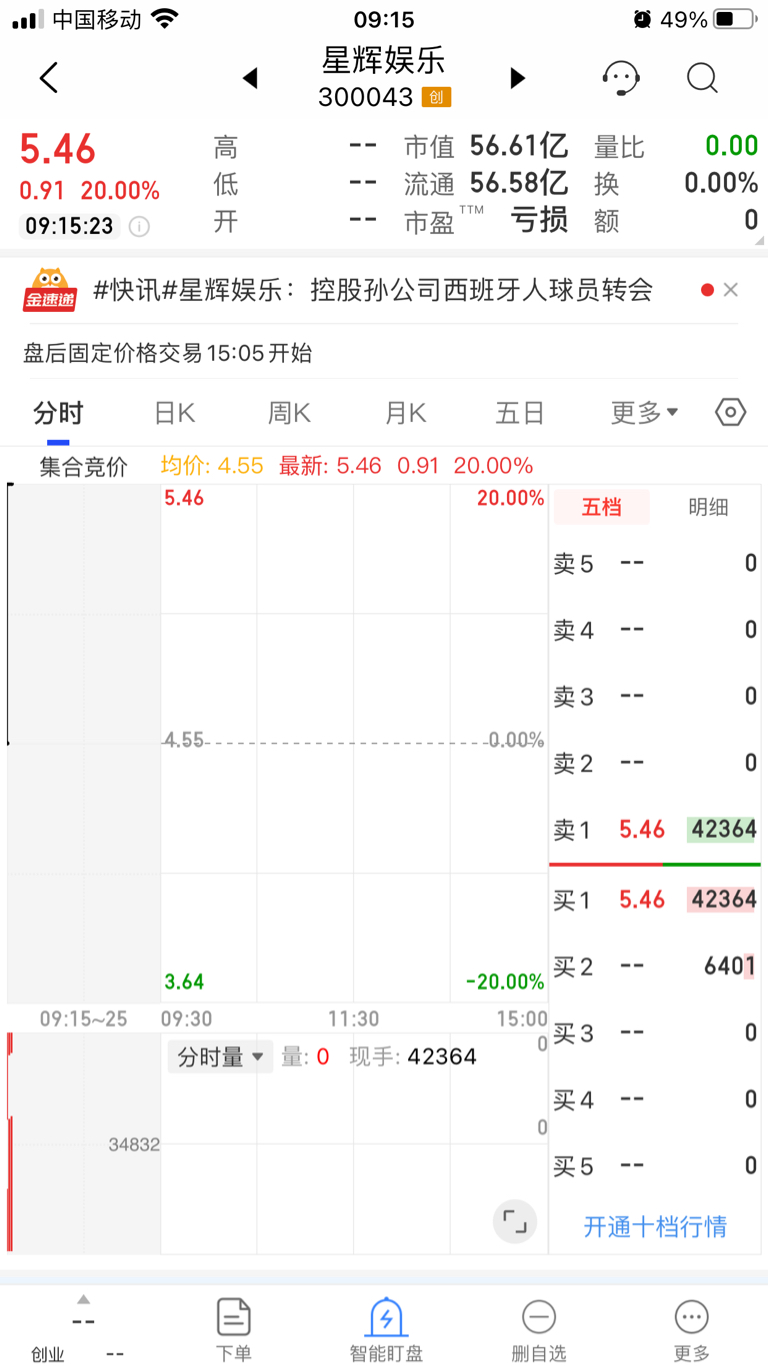Tap the current price 5.46 header
The width and height of the screenshot is (768, 1366).
point(58,150)
